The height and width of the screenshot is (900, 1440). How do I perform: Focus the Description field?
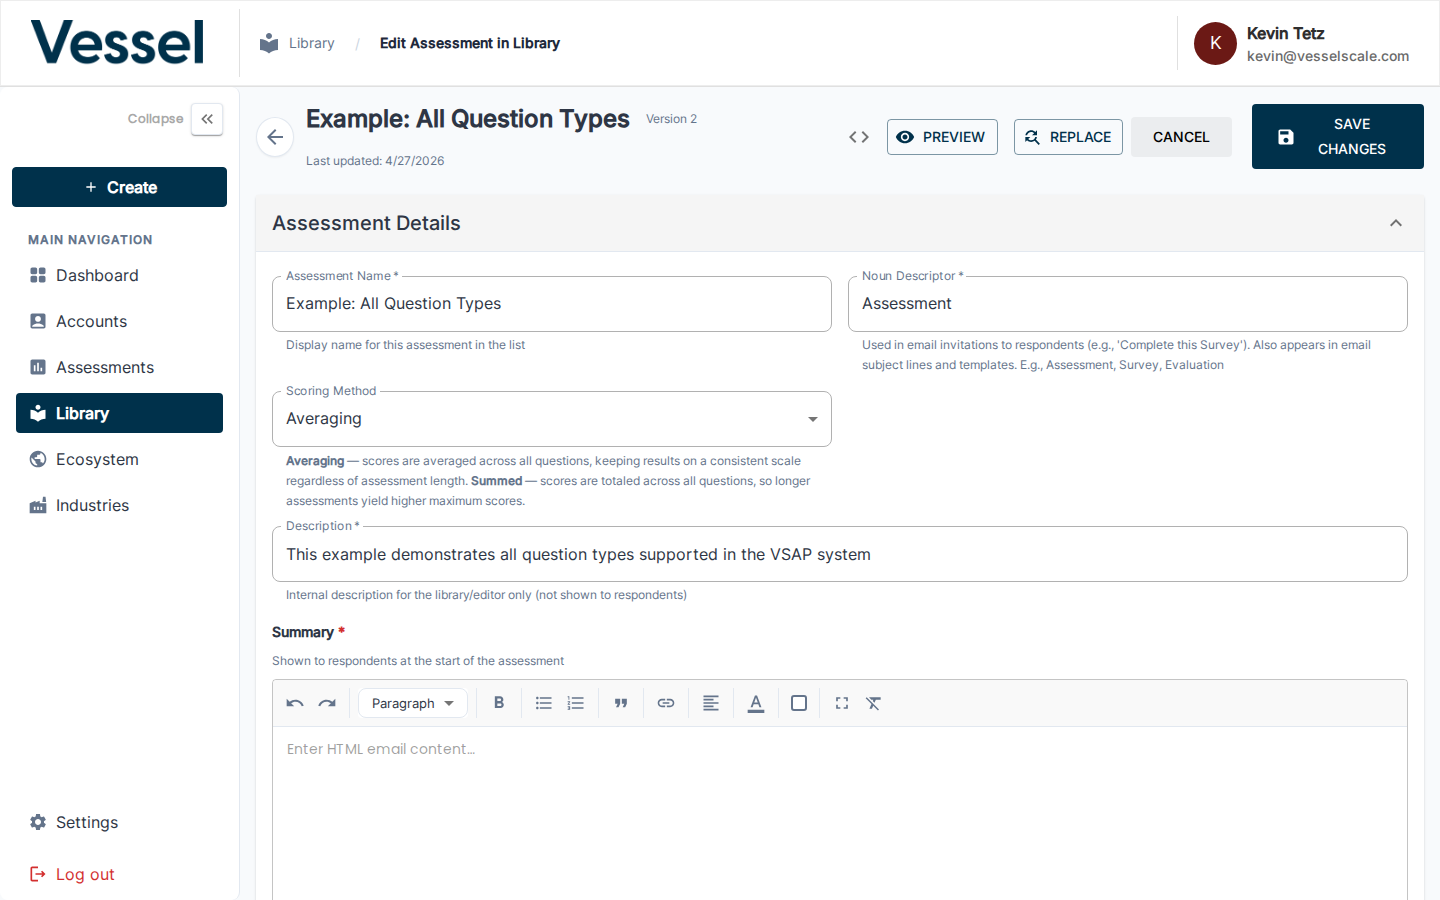pos(840,554)
